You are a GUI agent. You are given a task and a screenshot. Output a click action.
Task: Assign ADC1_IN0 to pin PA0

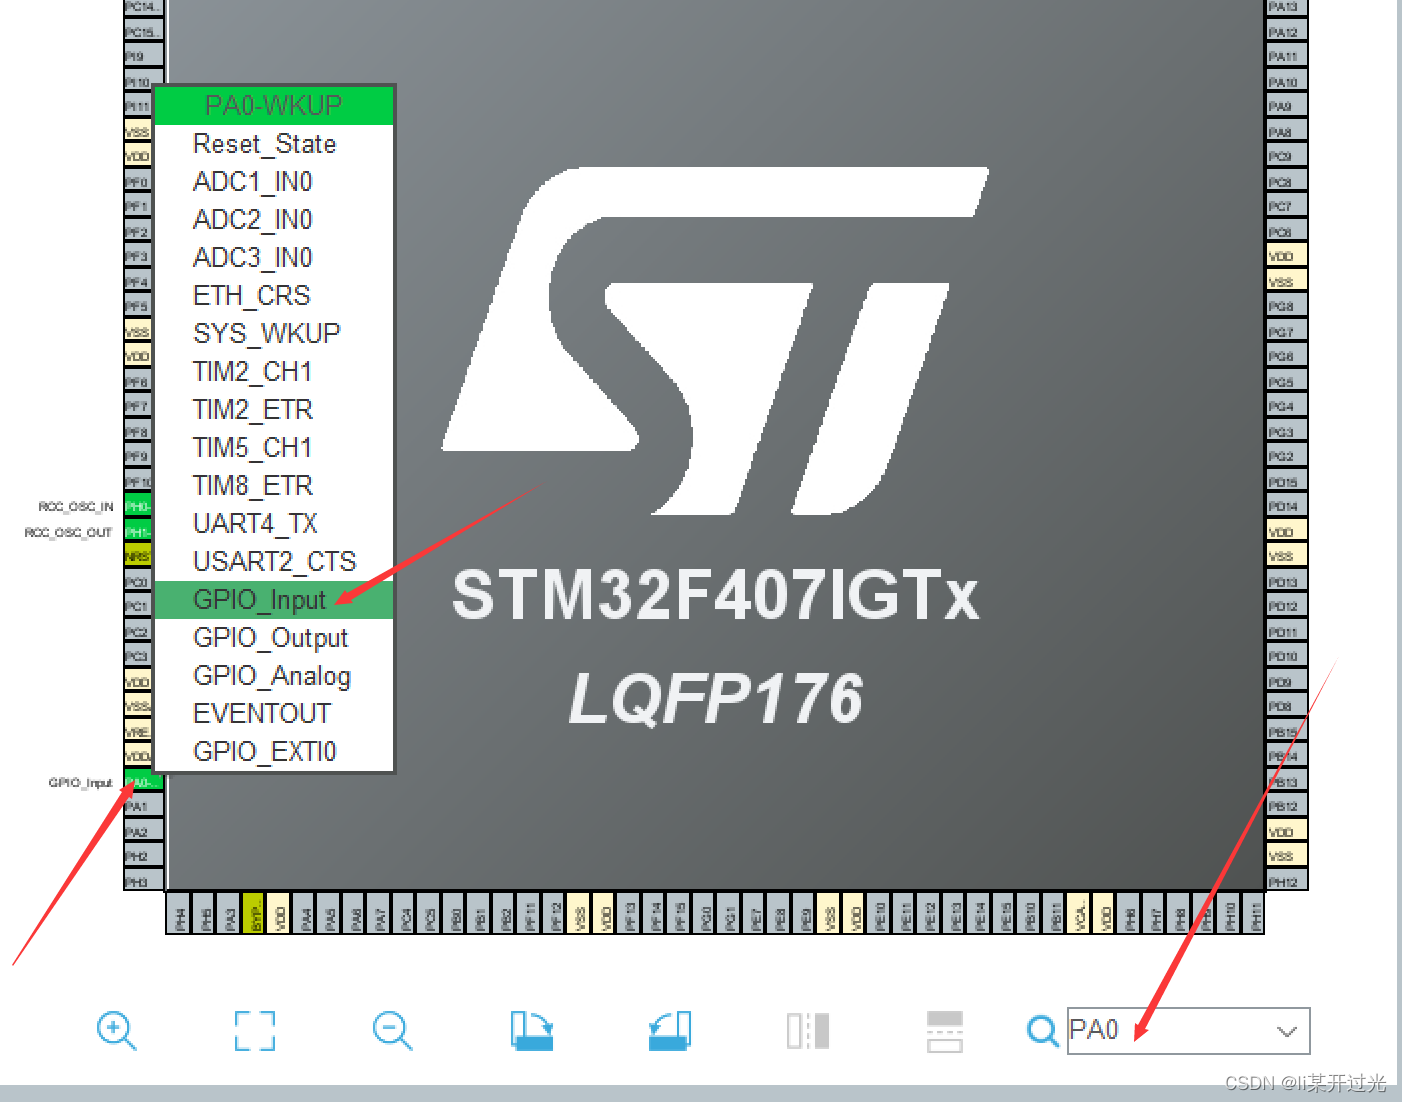(x=253, y=181)
